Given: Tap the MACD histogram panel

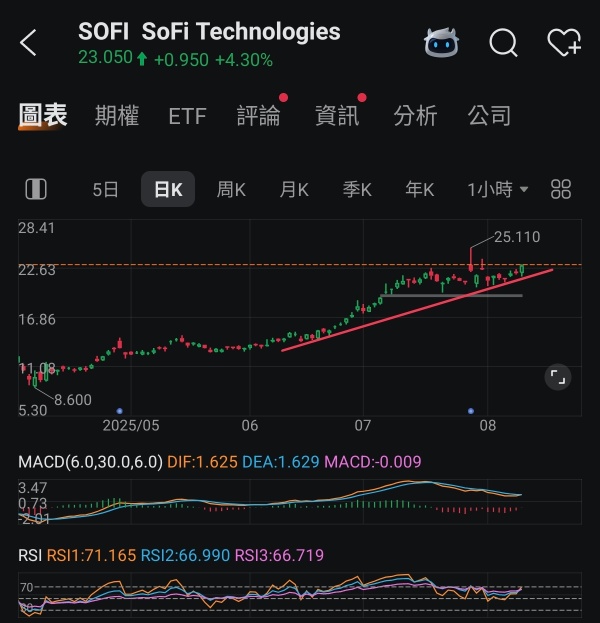Looking at the screenshot, I should point(300,502).
